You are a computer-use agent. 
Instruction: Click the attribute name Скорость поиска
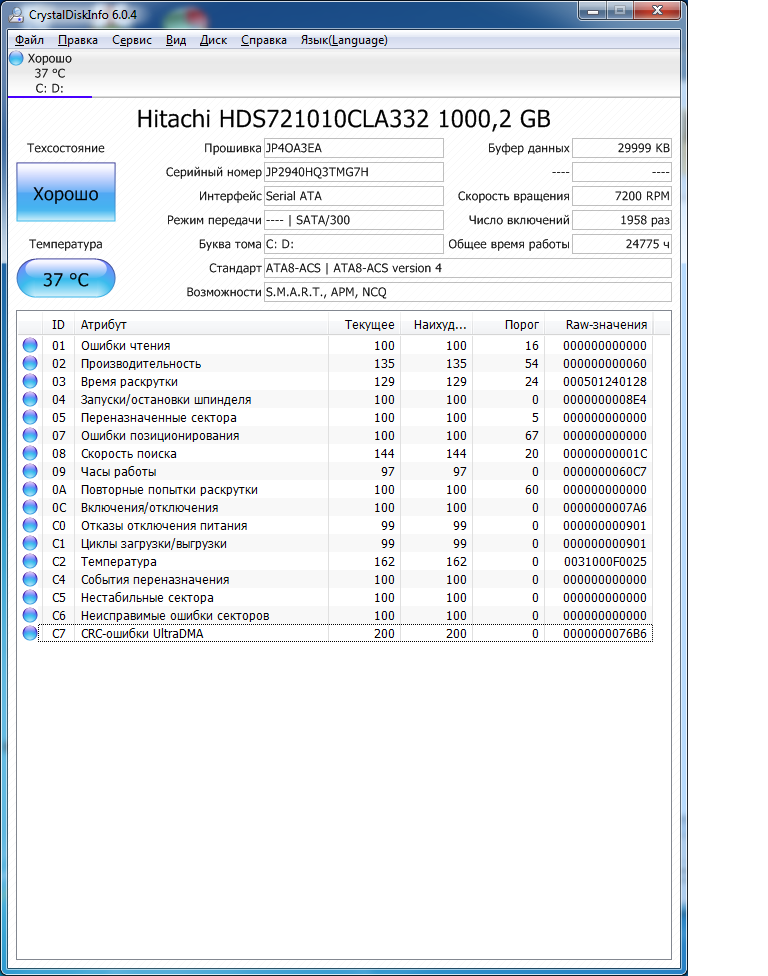(x=129, y=454)
